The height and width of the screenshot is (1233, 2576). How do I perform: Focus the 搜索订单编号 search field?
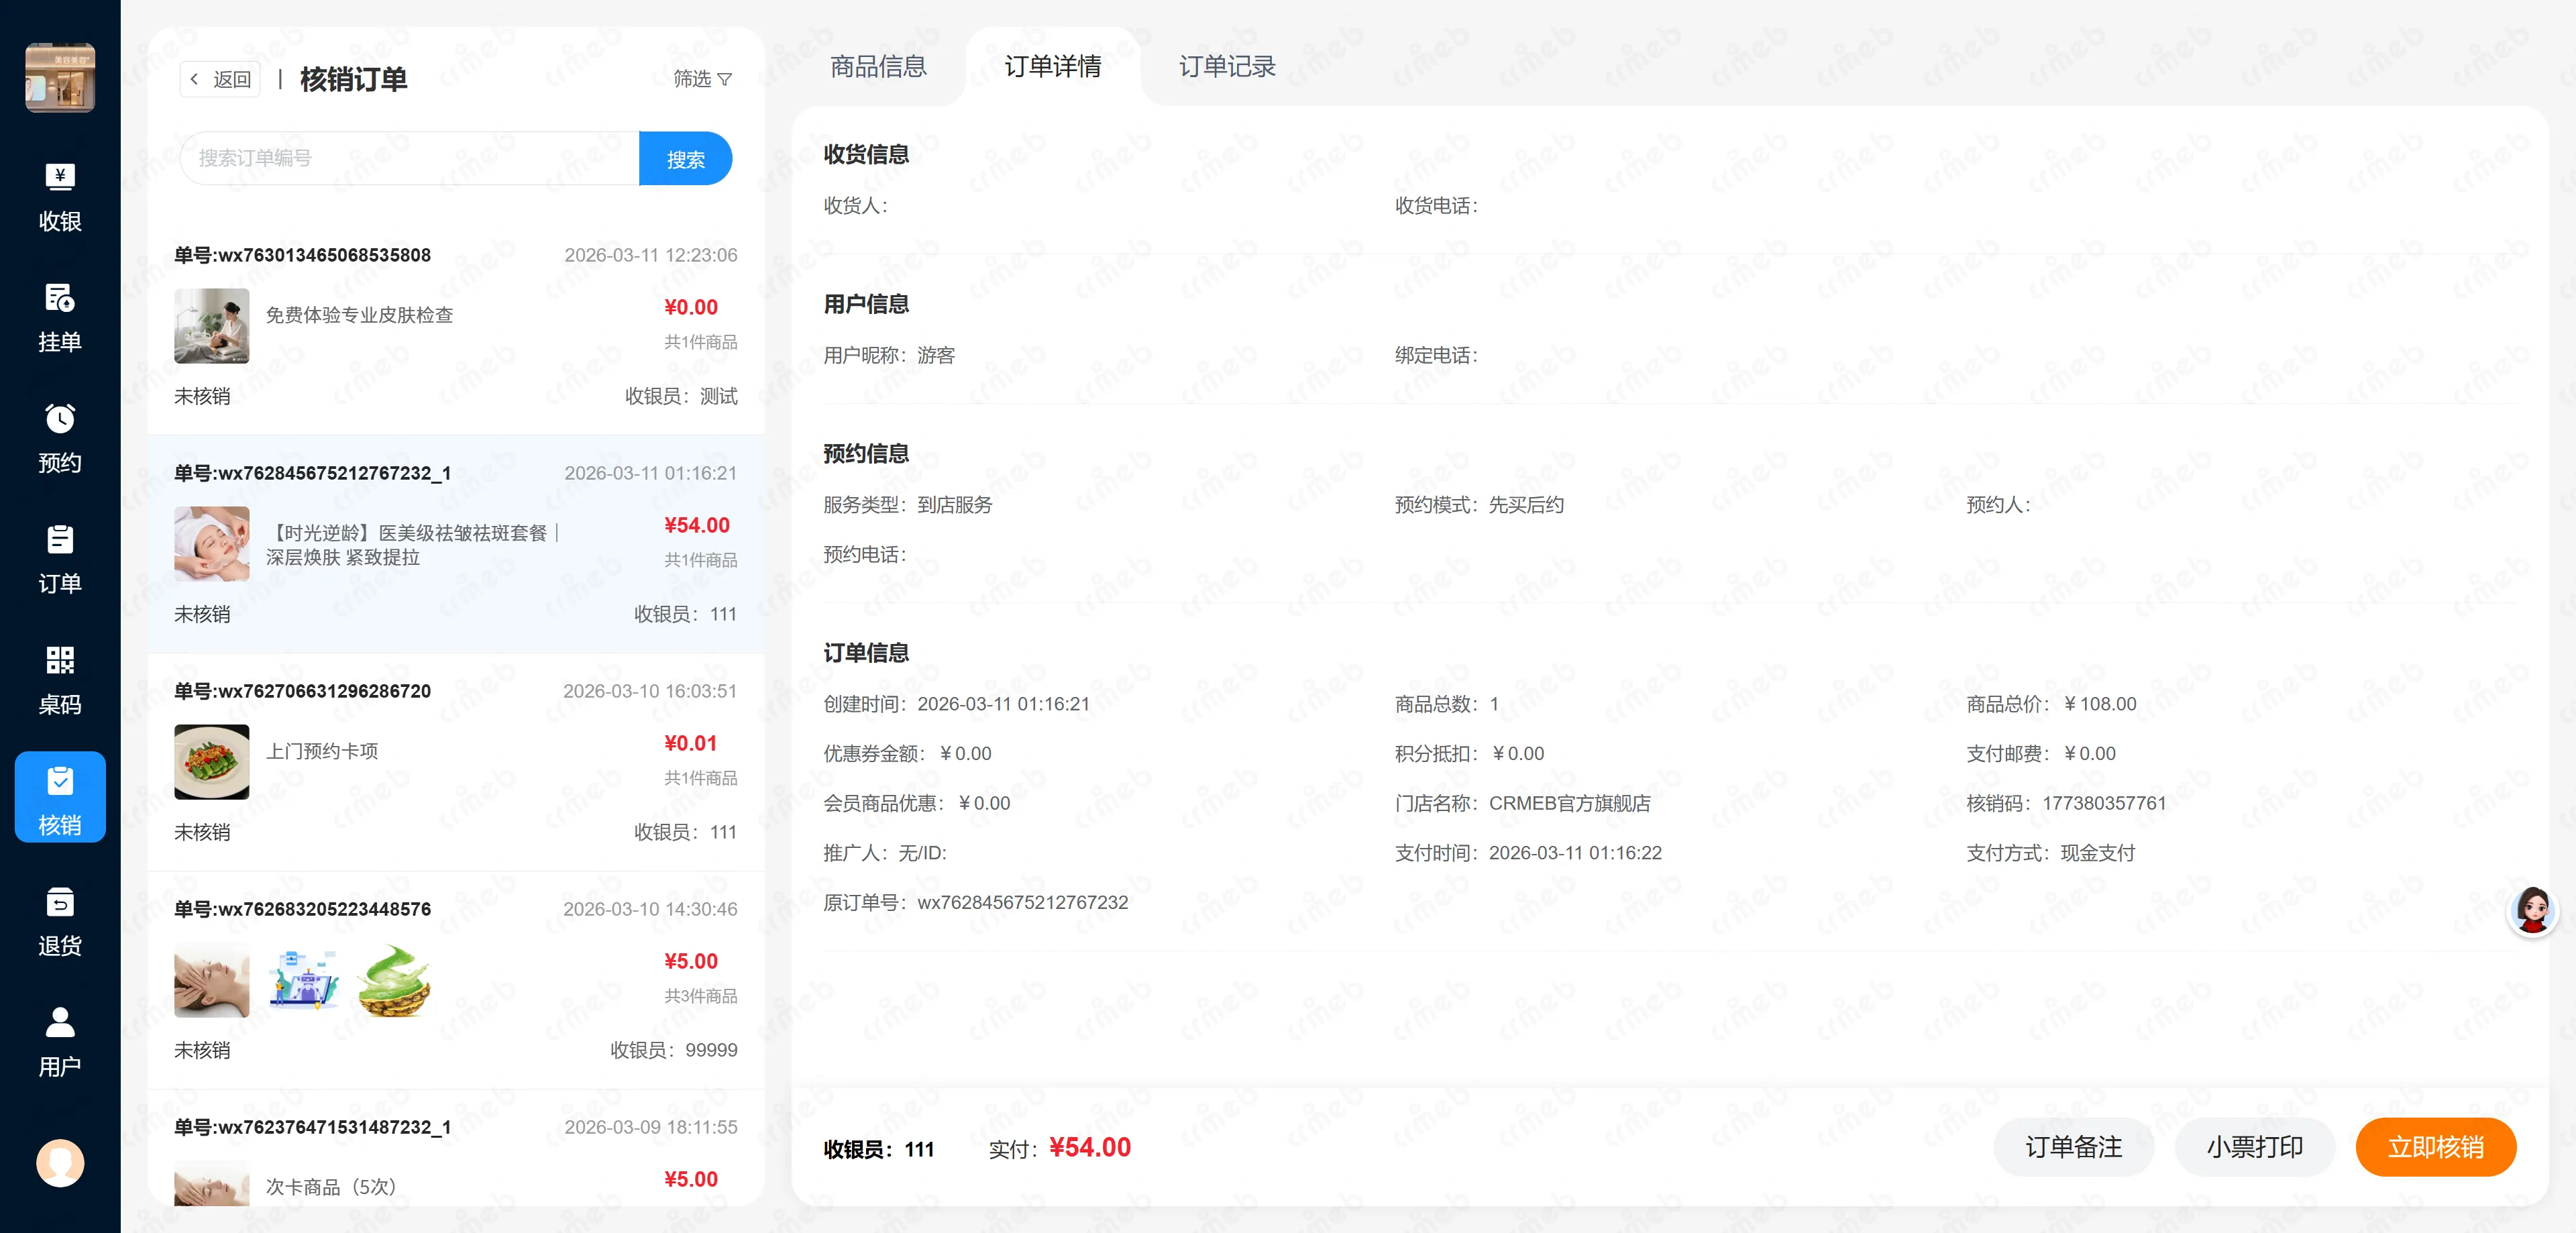[x=409, y=158]
